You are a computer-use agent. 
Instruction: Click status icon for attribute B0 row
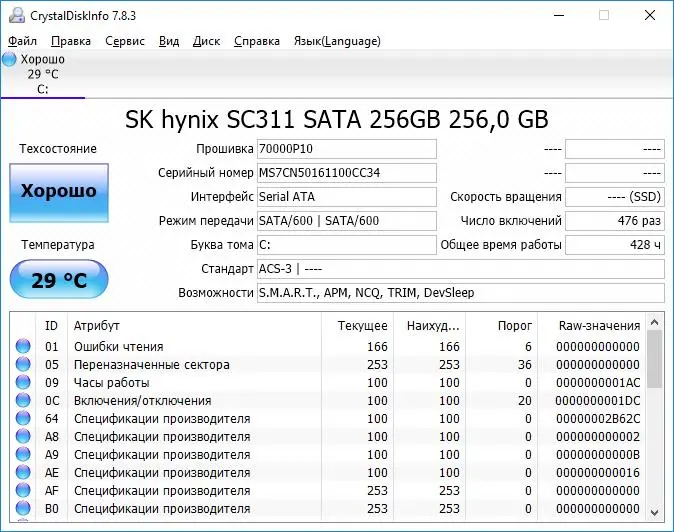pyautogui.click(x=23, y=508)
